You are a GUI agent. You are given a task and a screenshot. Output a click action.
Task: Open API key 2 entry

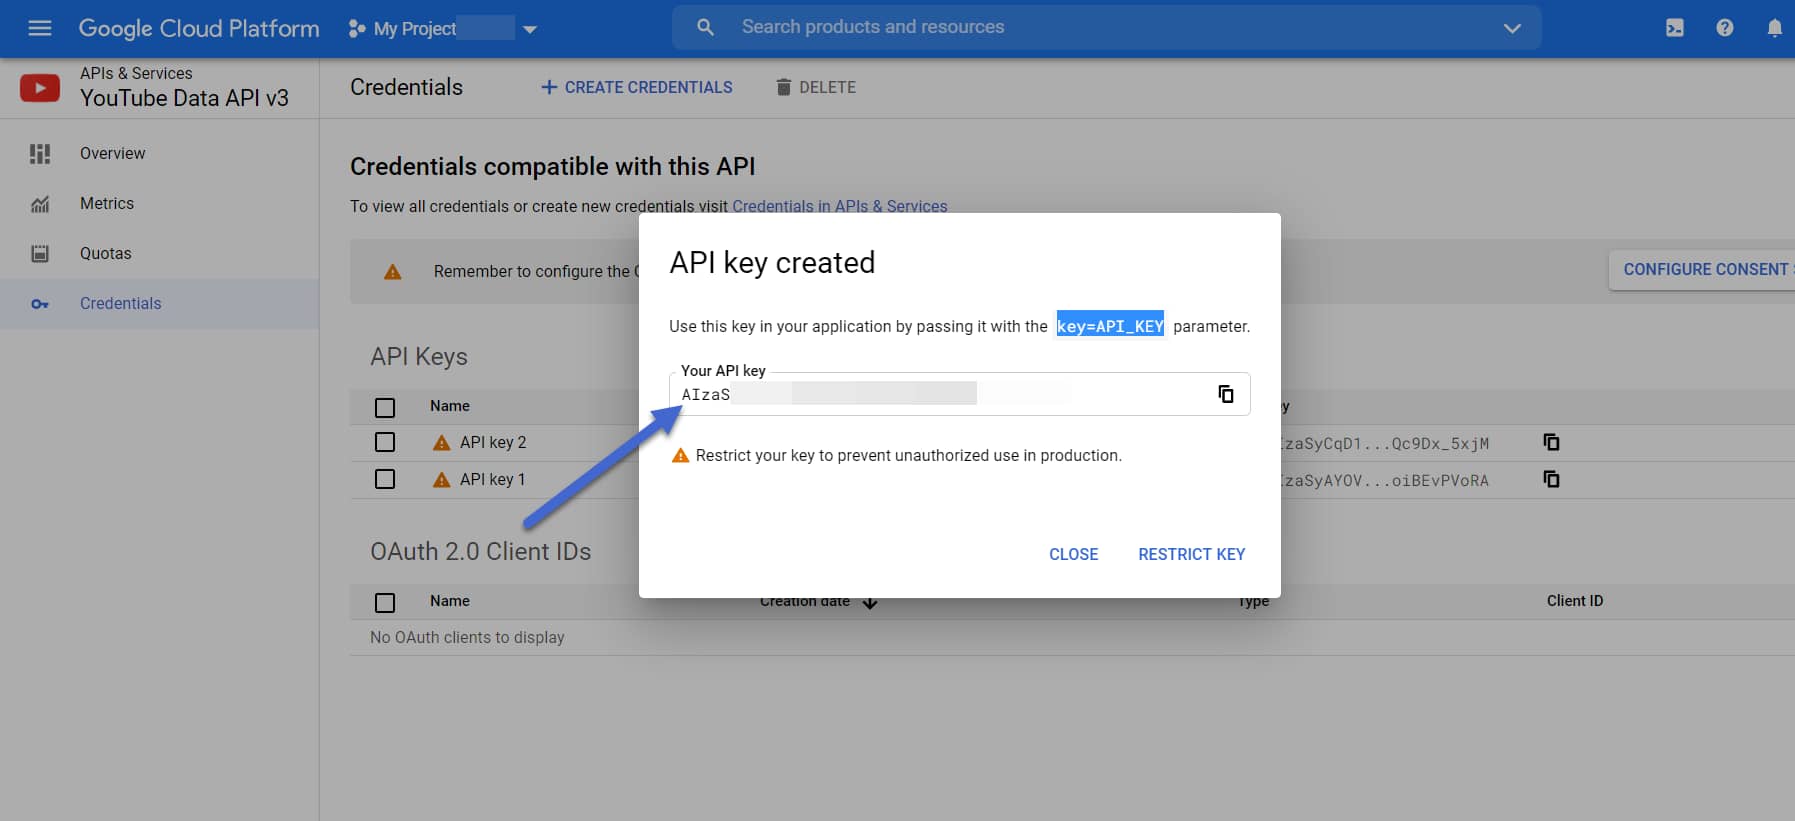coord(493,442)
